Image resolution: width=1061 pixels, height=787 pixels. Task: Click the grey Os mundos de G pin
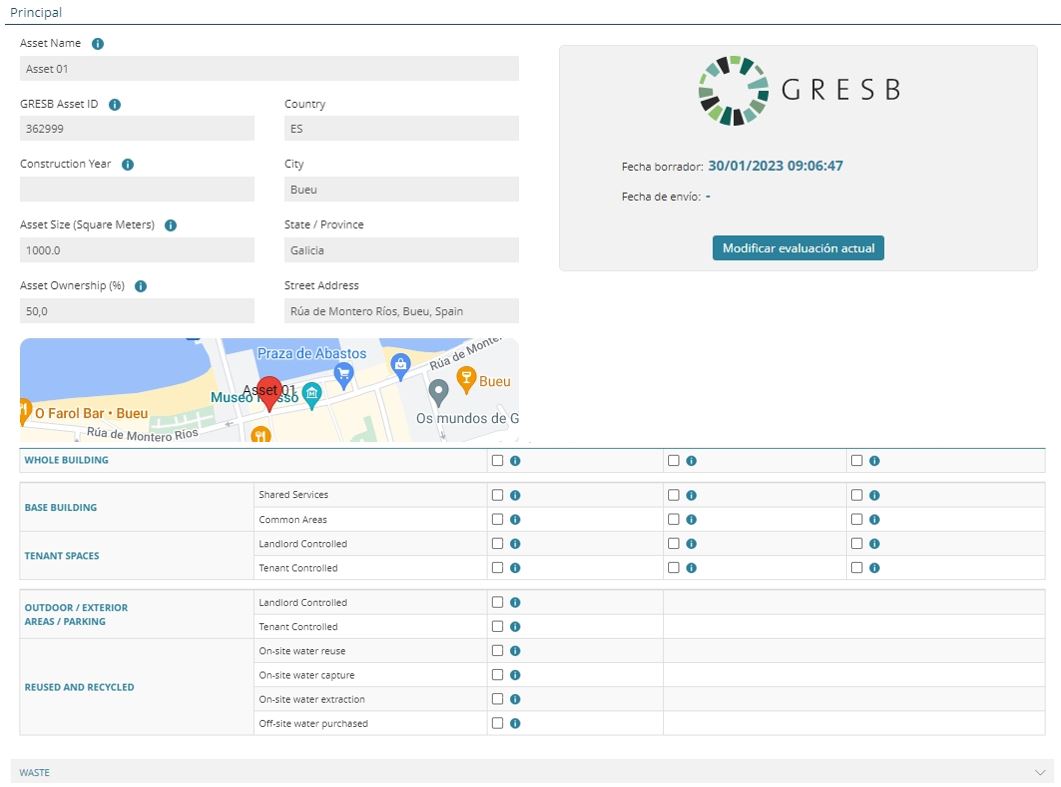tap(438, 392)
